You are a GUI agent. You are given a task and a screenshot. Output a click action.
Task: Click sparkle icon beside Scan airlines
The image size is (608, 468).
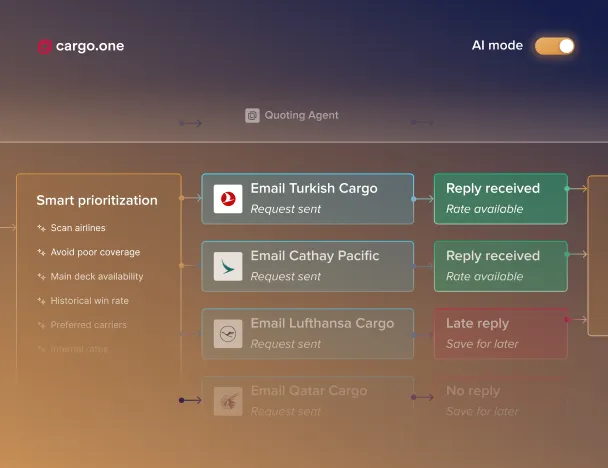41,228
